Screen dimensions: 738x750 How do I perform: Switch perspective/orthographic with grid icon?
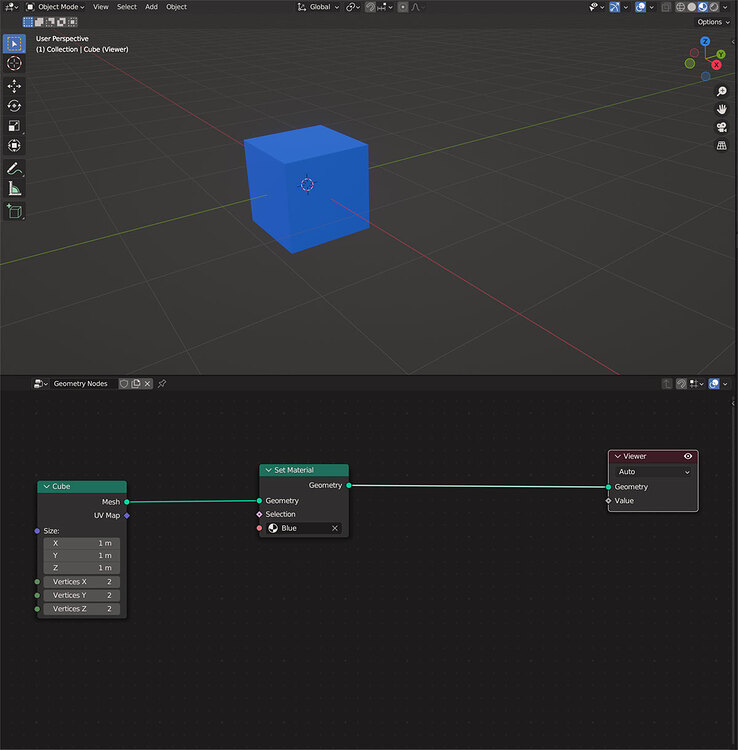click(722, 145)
